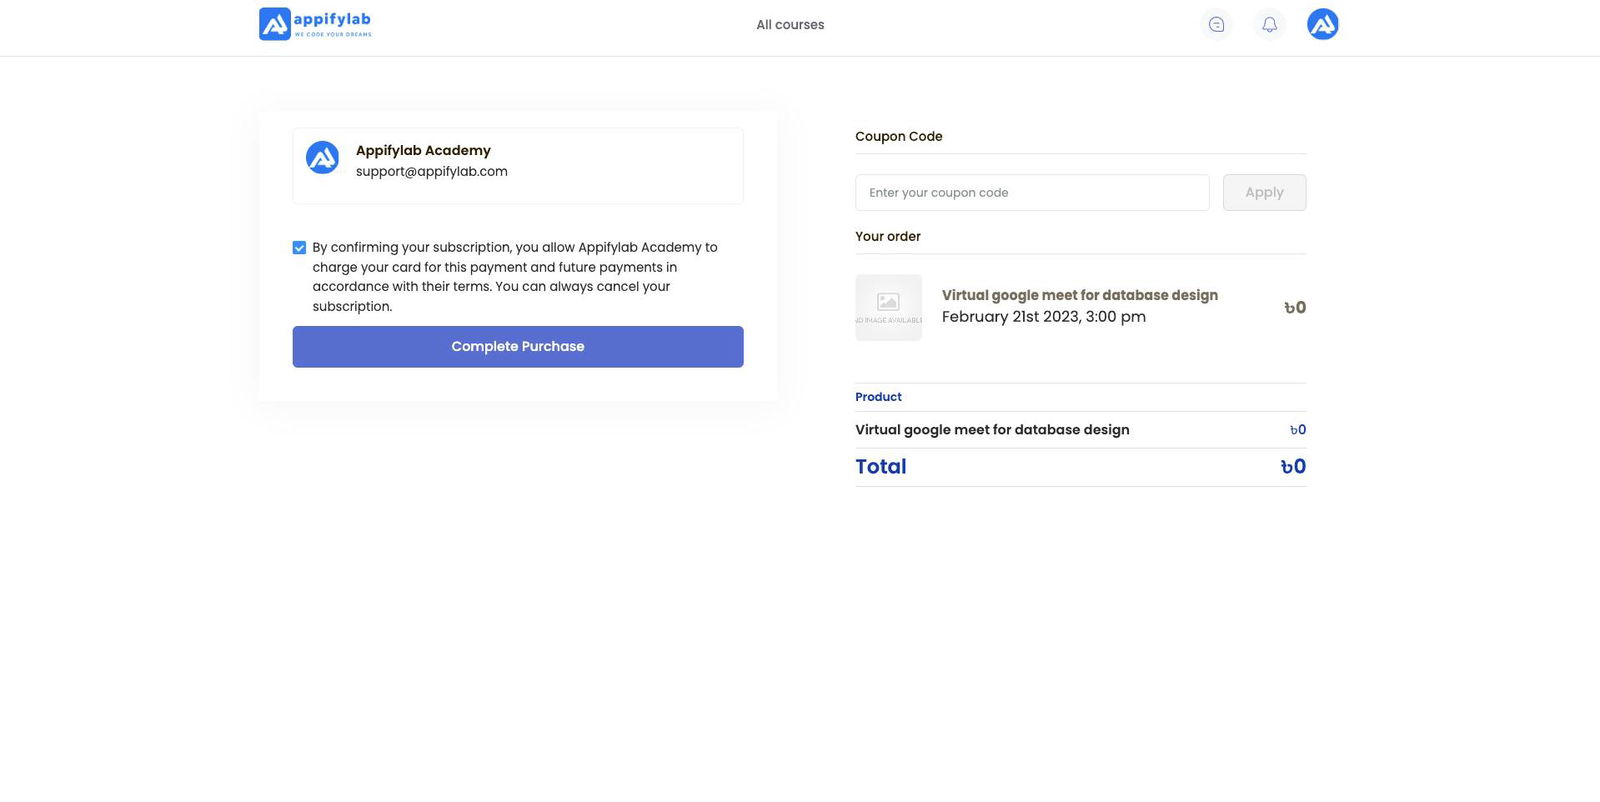
Task: Open the notifications bell
Action: (1269, 25)
